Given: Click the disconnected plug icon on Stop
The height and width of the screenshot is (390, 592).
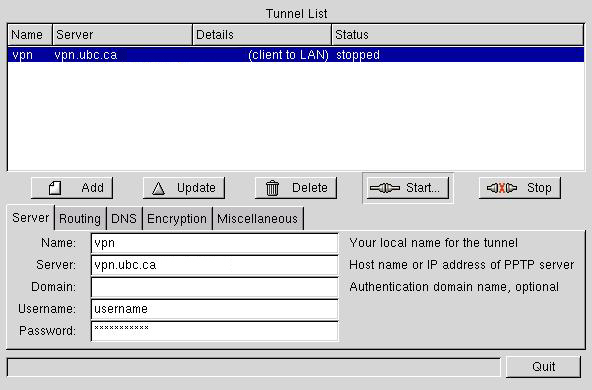Looking at the screenshot, I should click(502, 188).
